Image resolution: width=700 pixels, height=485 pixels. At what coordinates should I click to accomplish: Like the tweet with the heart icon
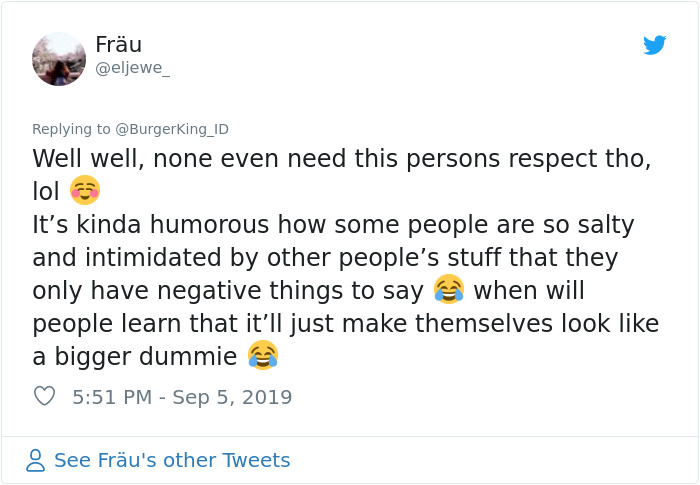click(x=44, y=397)
